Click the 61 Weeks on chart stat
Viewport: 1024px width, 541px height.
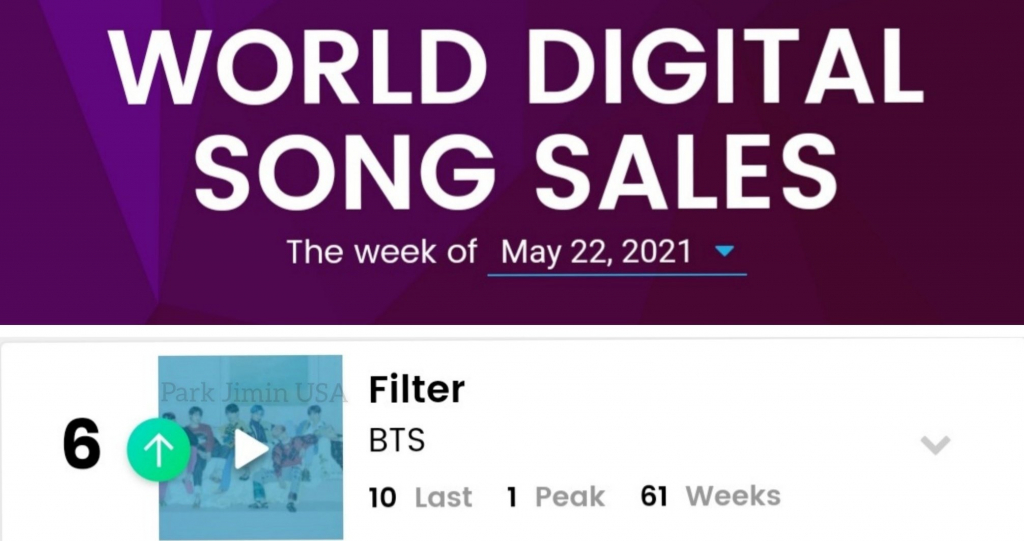coord(711,497)
